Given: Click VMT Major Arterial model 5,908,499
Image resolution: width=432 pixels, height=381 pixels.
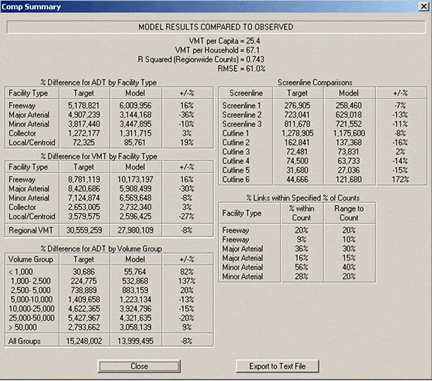Looking at the screenshot, I should 135,189.
